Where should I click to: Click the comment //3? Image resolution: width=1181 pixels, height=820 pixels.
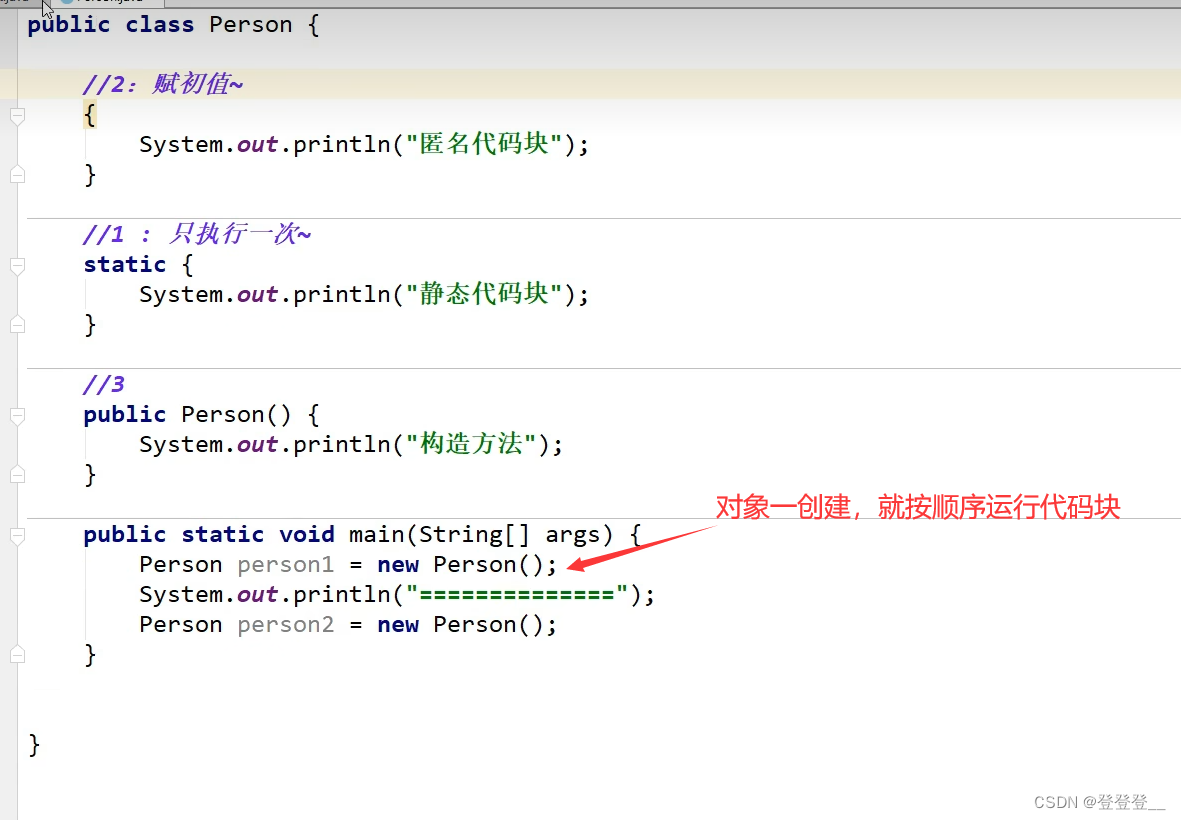coord(104,384)
